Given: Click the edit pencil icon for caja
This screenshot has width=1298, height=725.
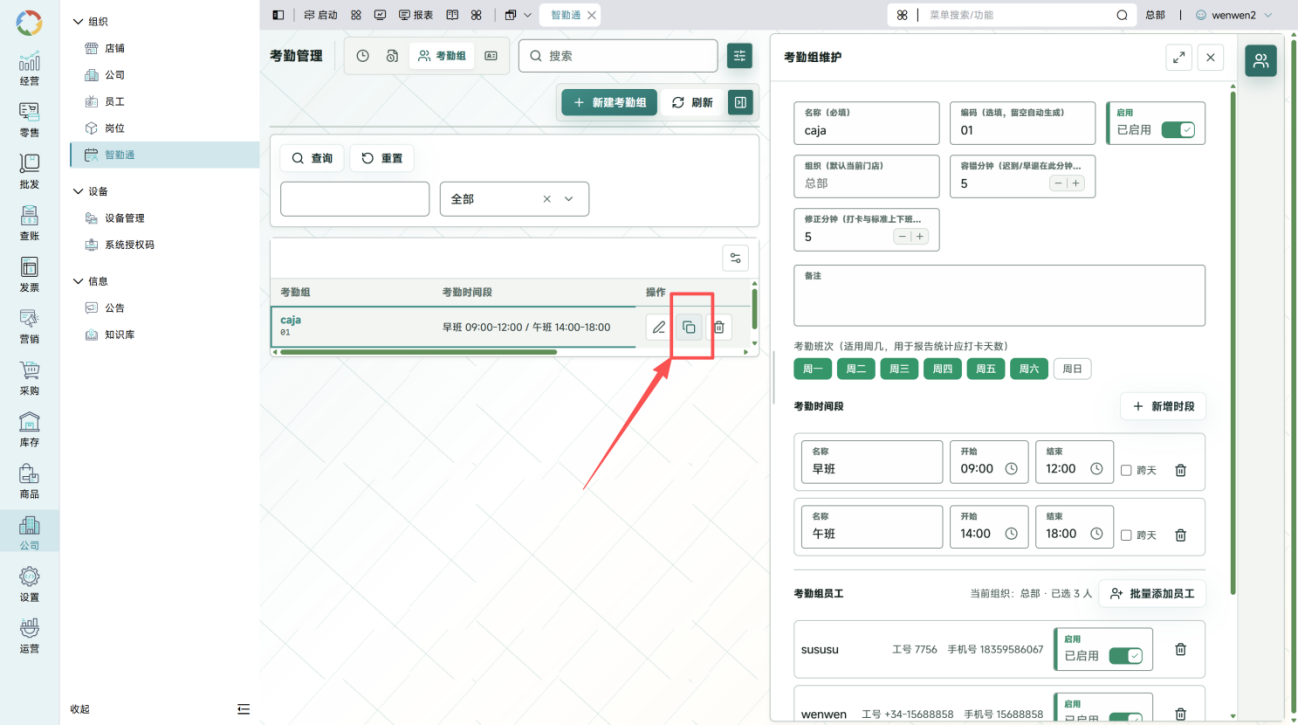Looking at the screenshot, I should tap(658, 327).
